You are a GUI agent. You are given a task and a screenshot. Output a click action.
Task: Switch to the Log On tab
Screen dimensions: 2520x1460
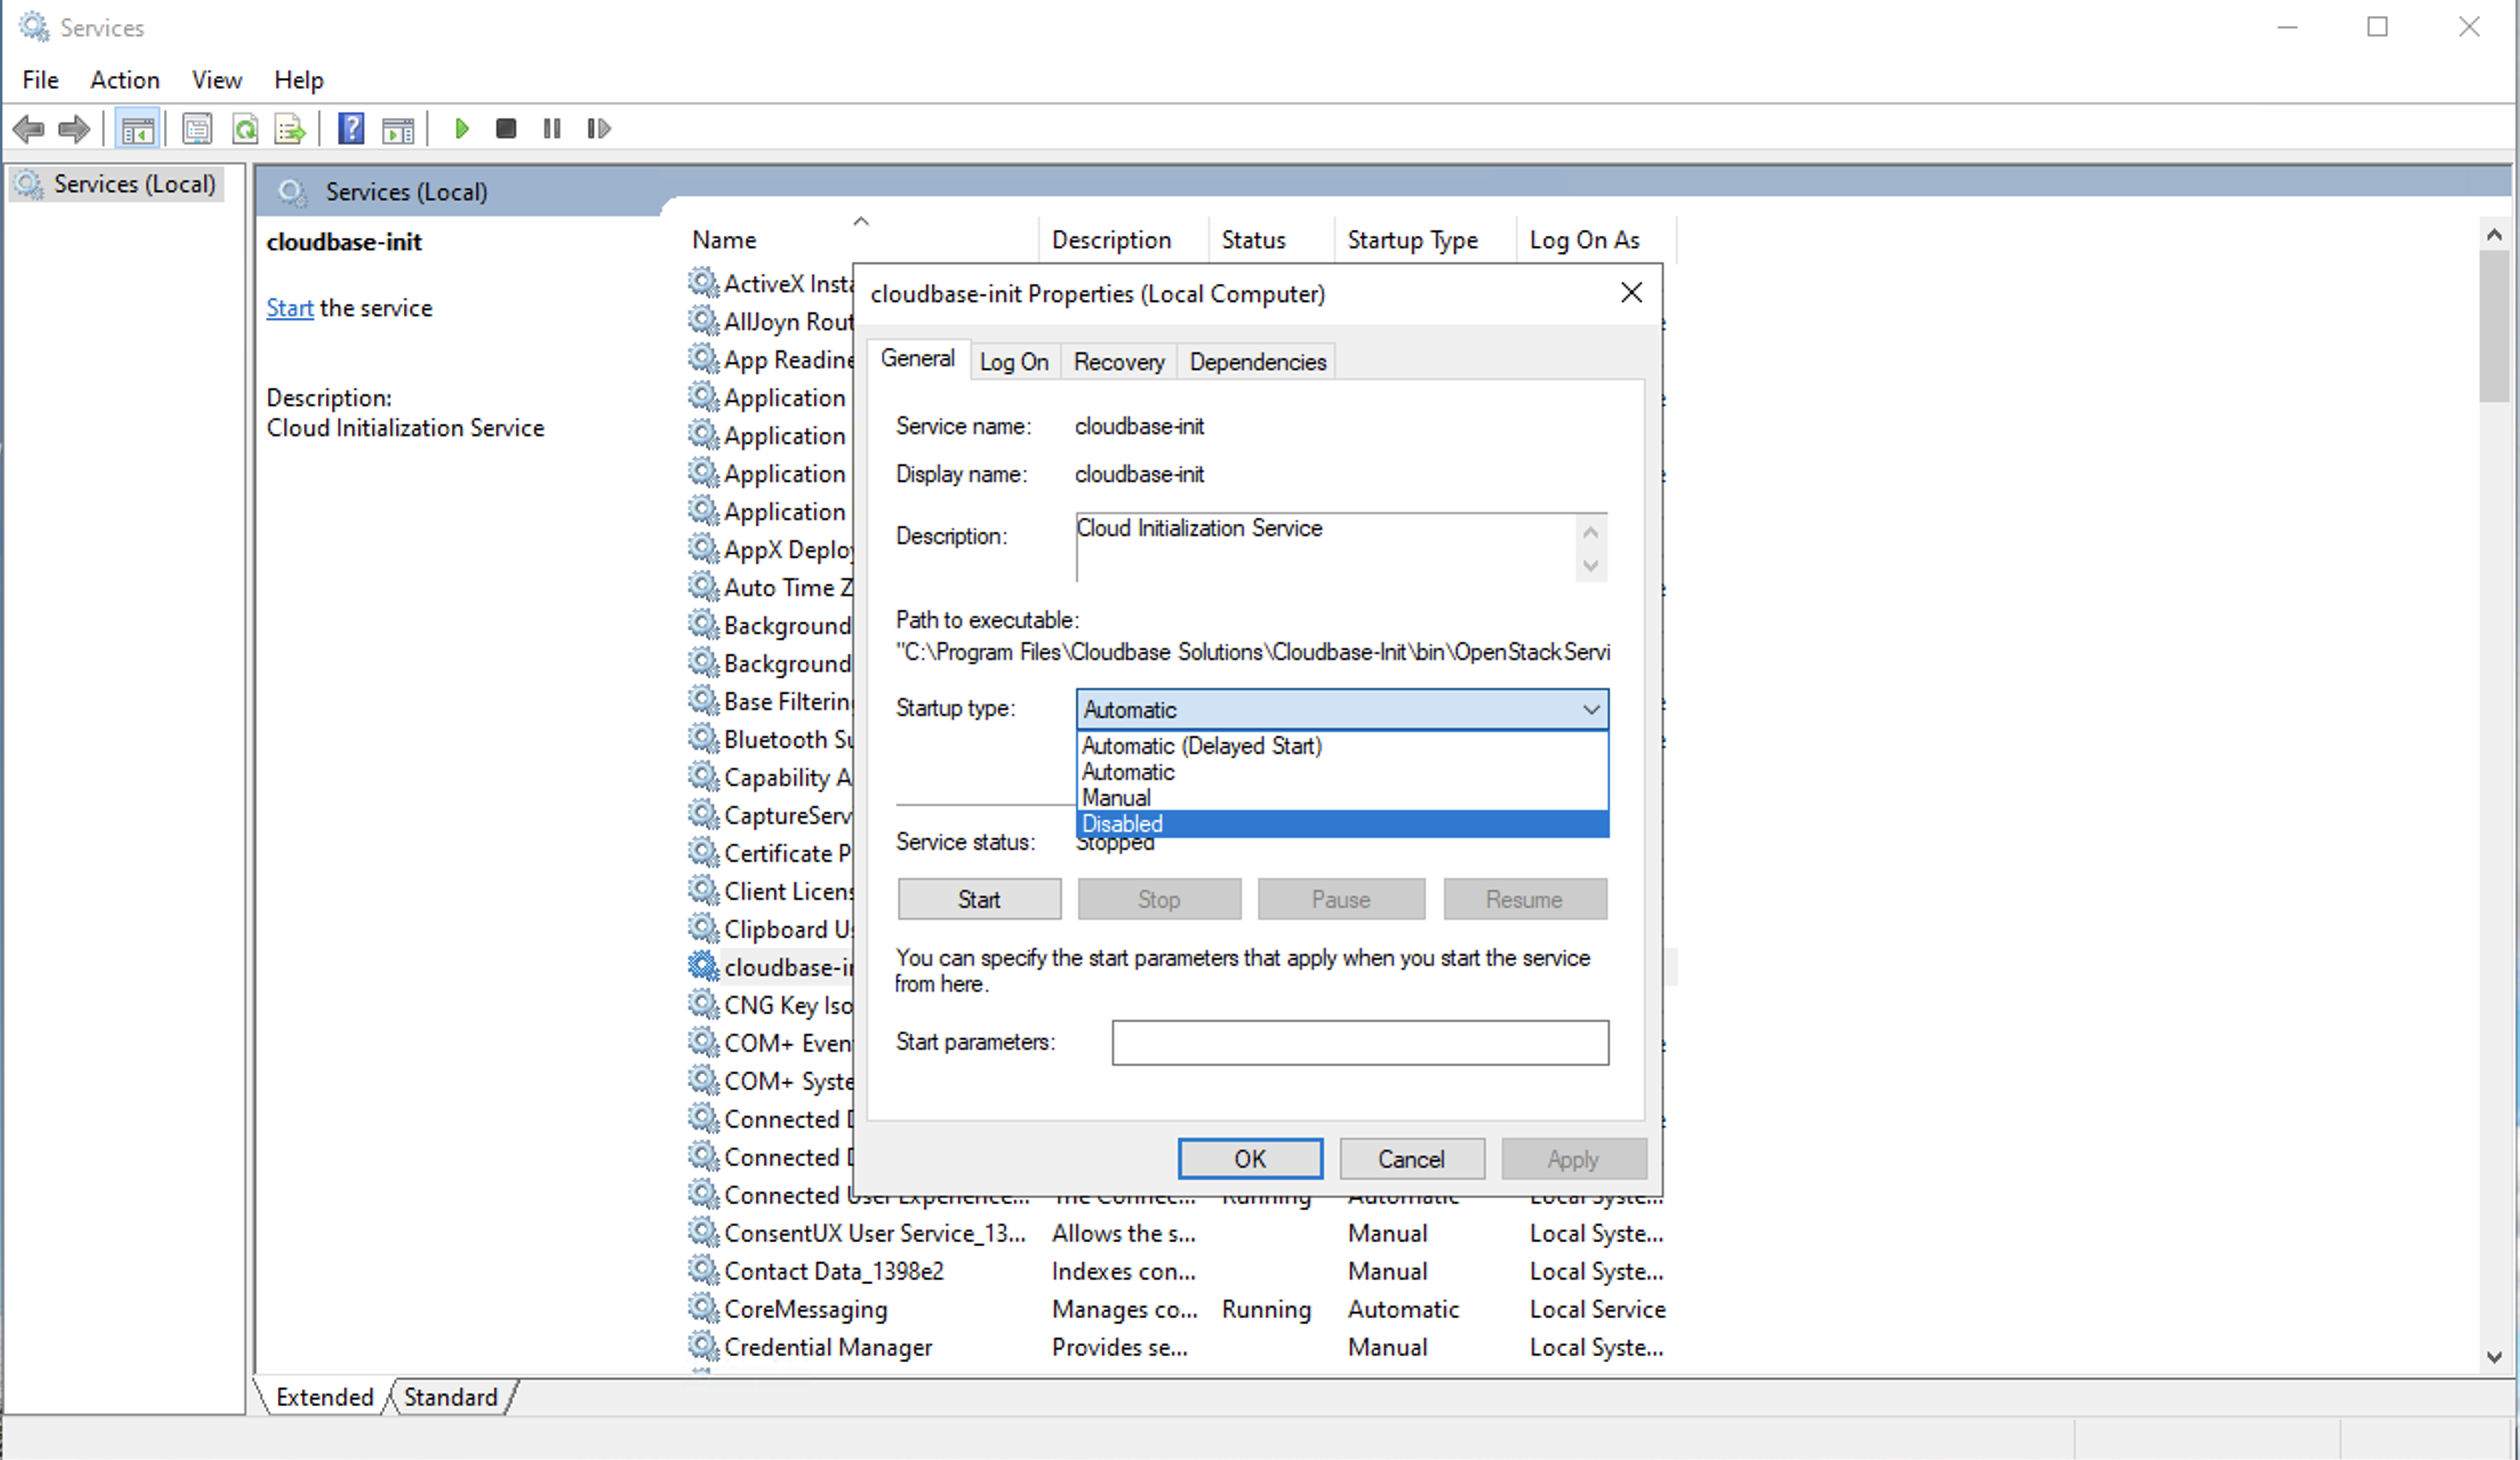pos(1014,362)
